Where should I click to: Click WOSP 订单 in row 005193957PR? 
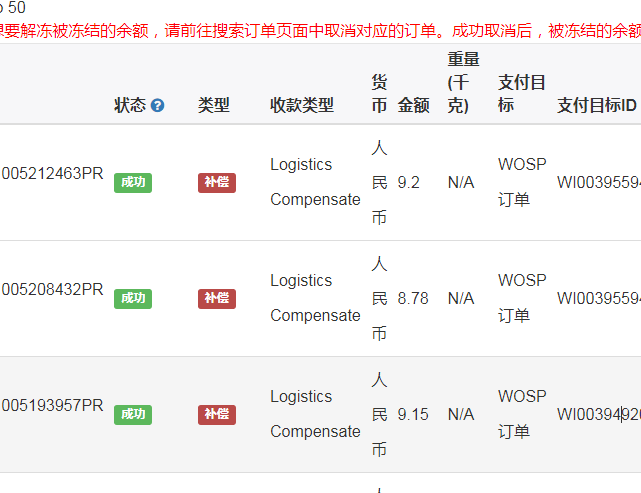click(522, 414)
